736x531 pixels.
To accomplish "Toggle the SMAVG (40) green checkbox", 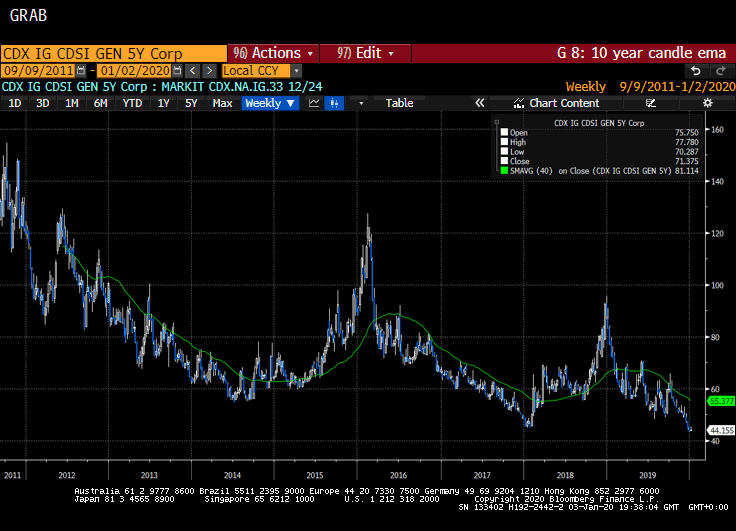I will click(505, 170).
